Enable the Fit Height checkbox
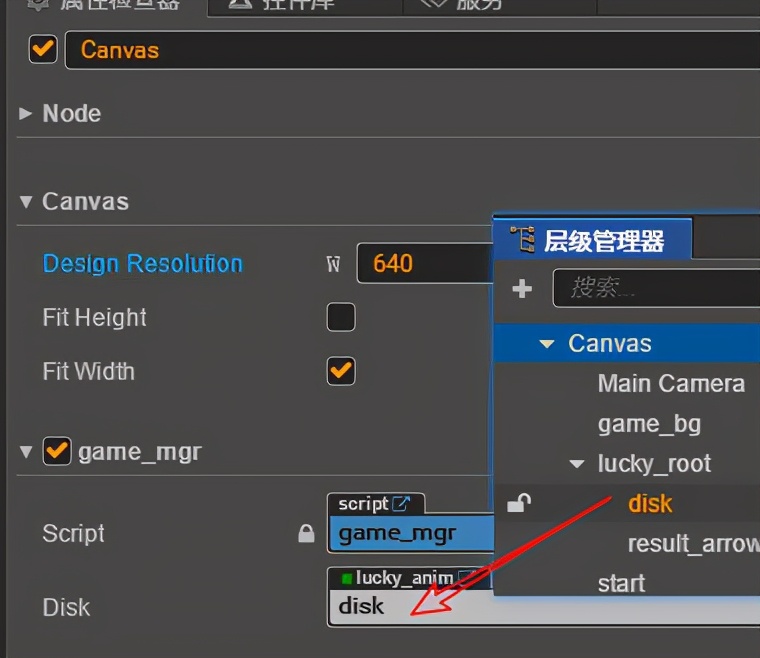This screenshot has width=760, height=658. (x=341, y=317)
